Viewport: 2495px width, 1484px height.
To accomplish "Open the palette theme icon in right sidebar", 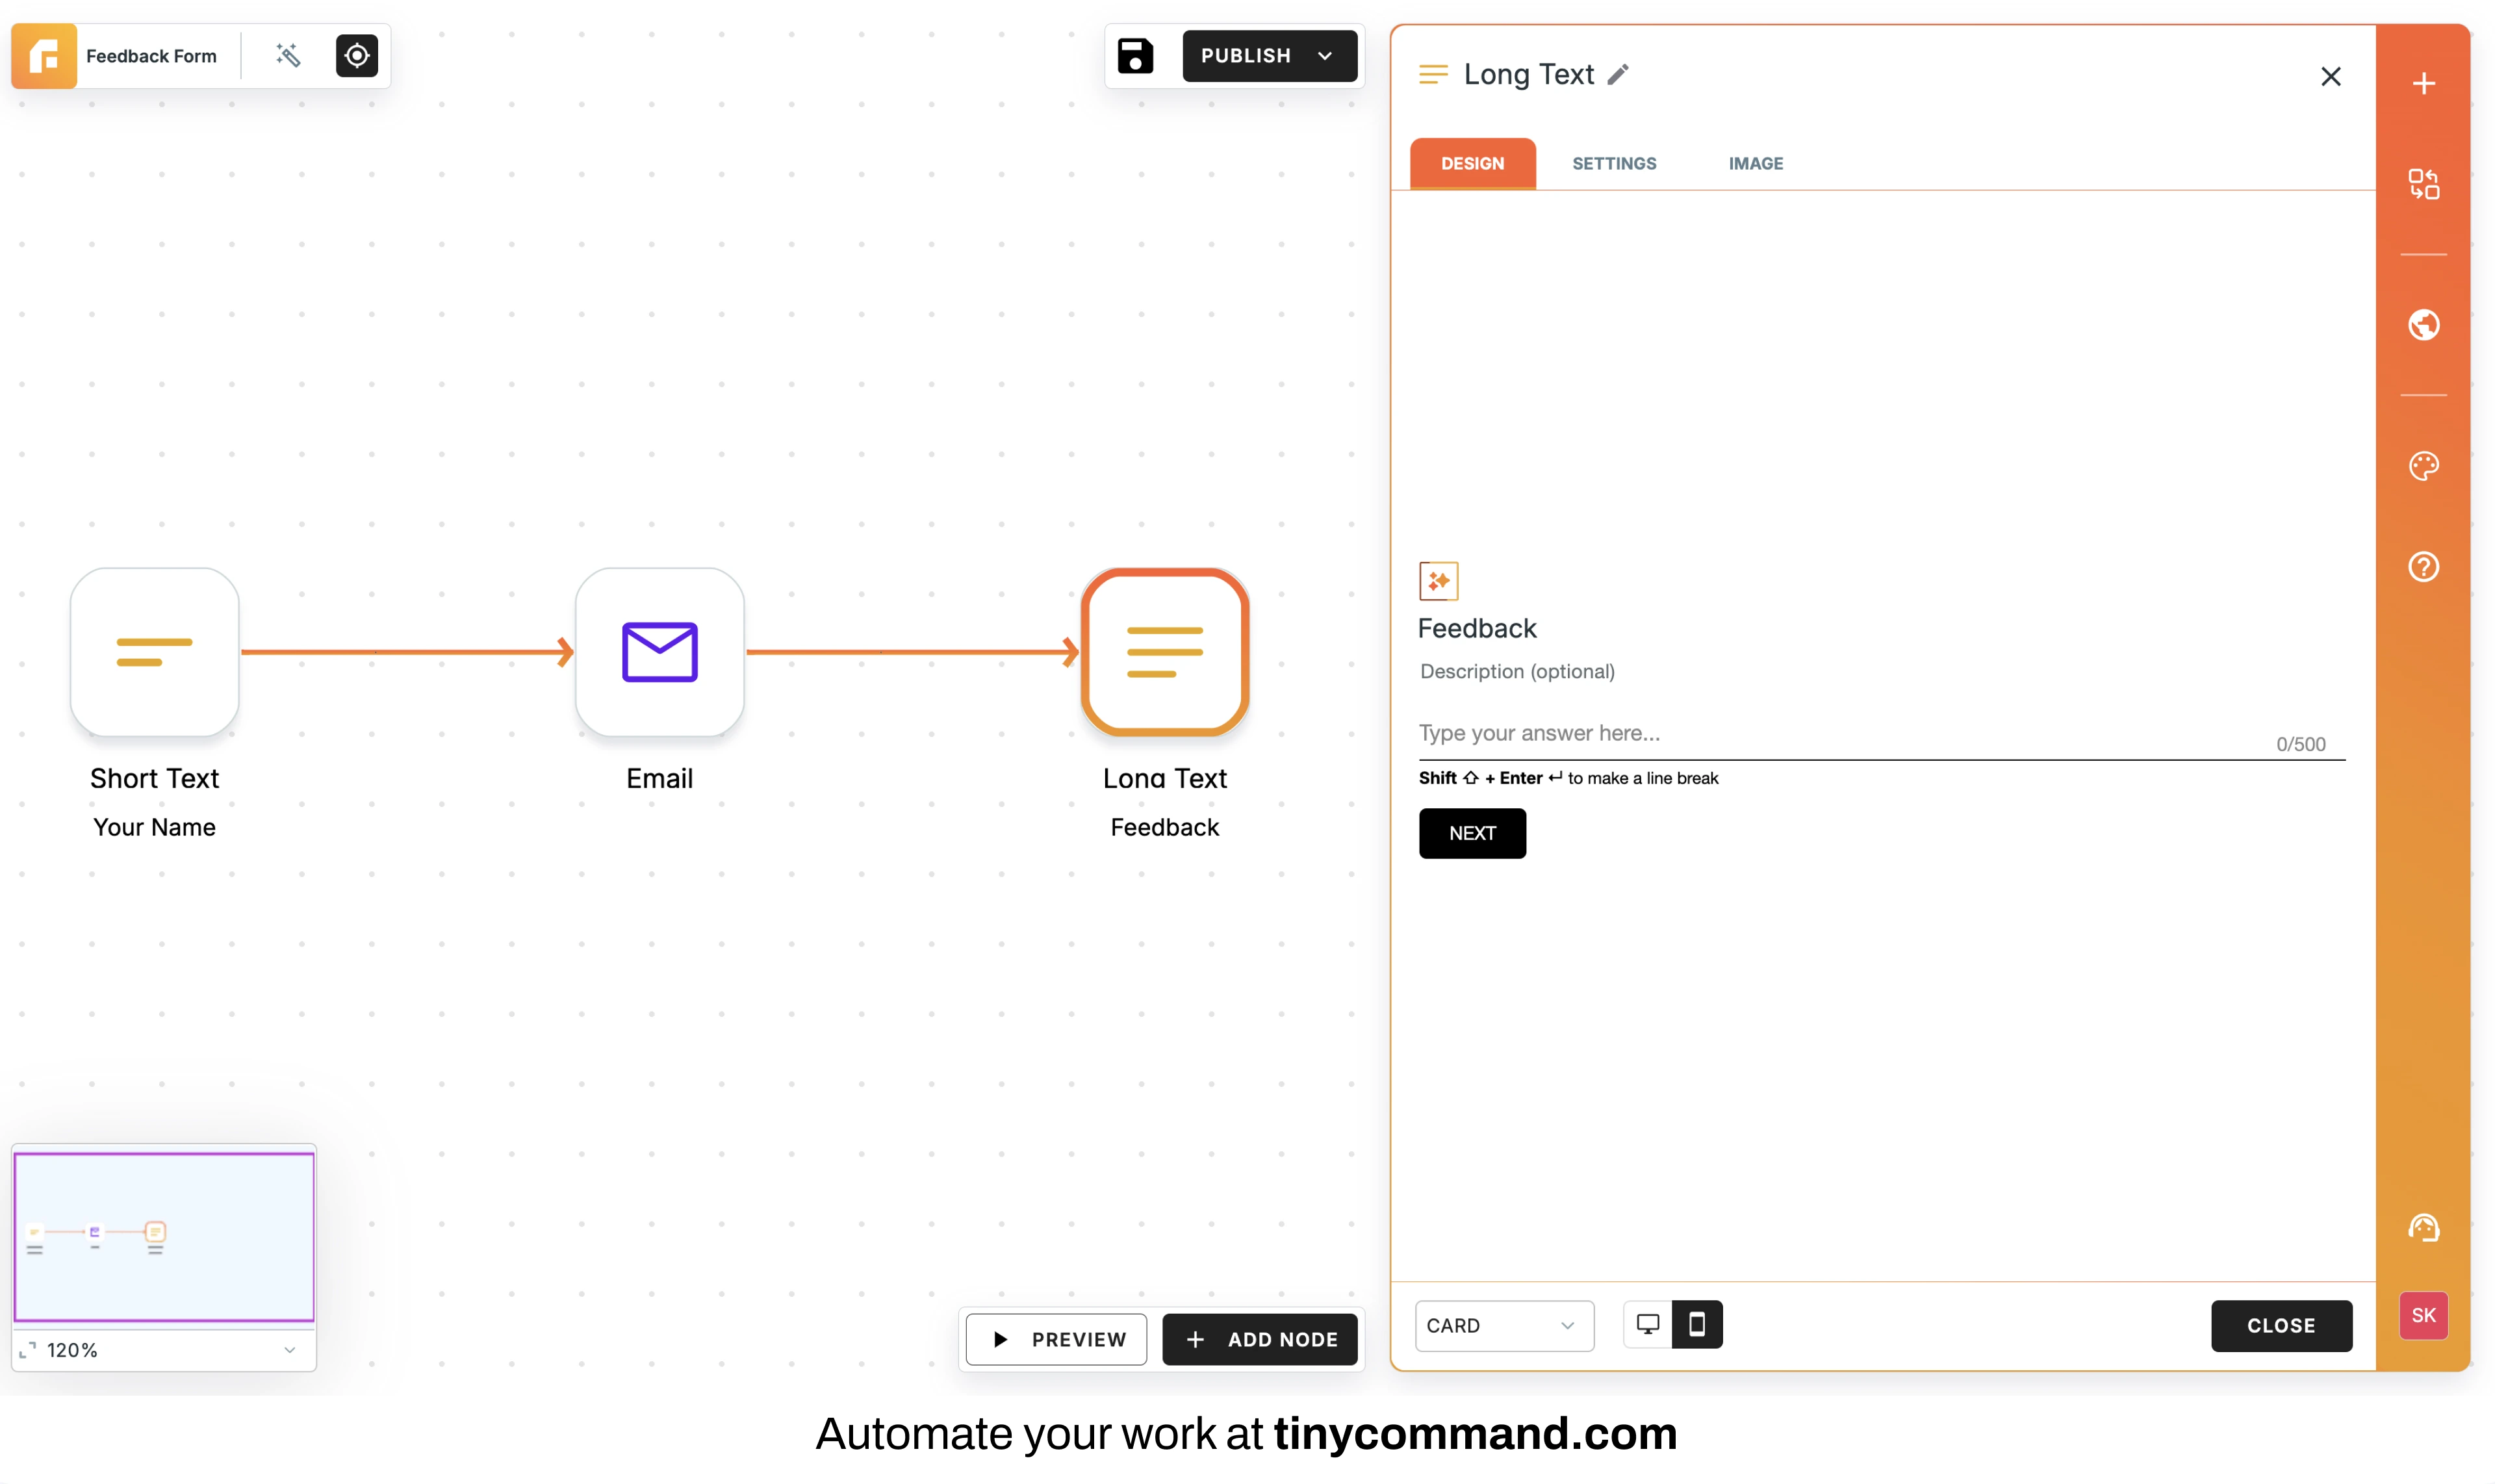I will [x=2424, y=466].
